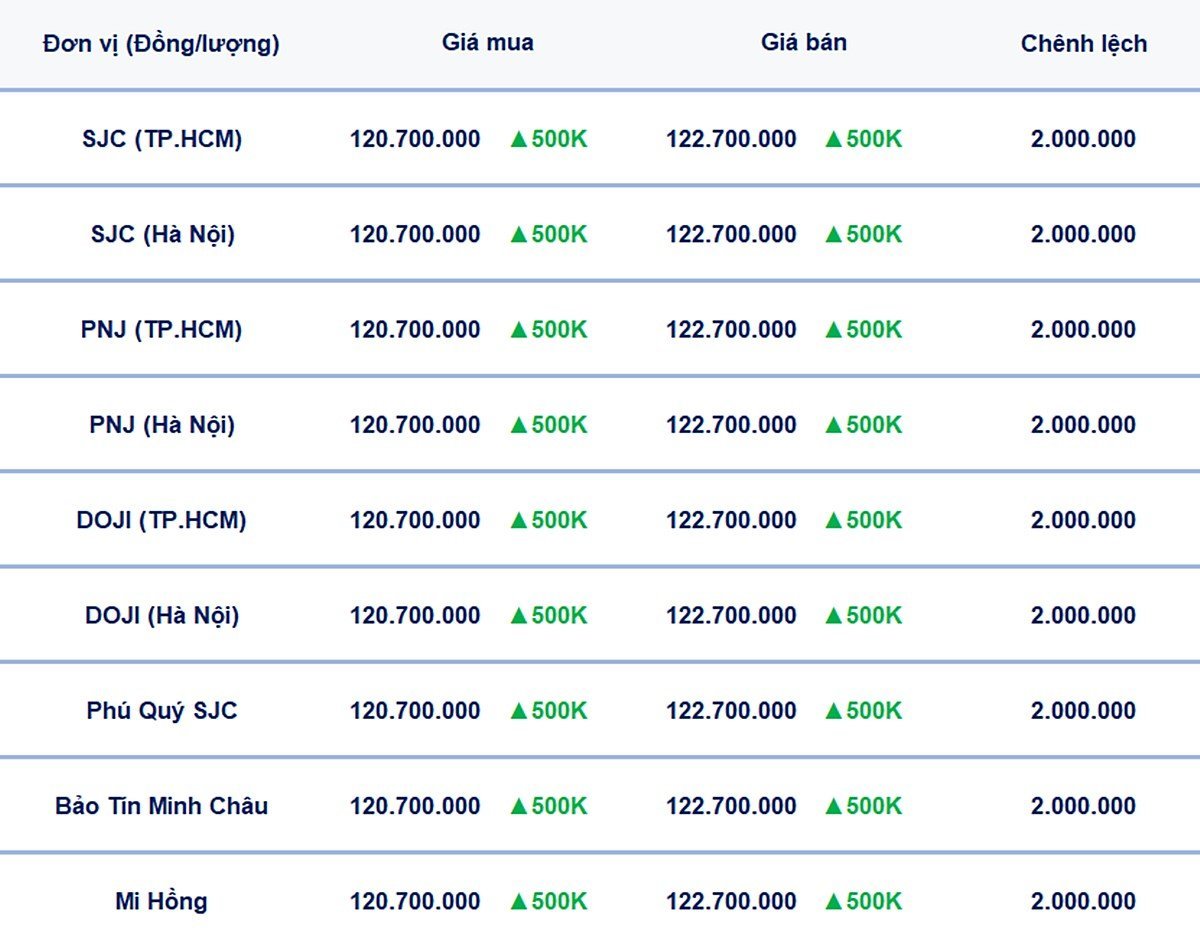Click DOJI (Hà Nội) buy-price ▲500K indicator
The height and width of the screenshot is (940, 1200).
click(549, 615)
